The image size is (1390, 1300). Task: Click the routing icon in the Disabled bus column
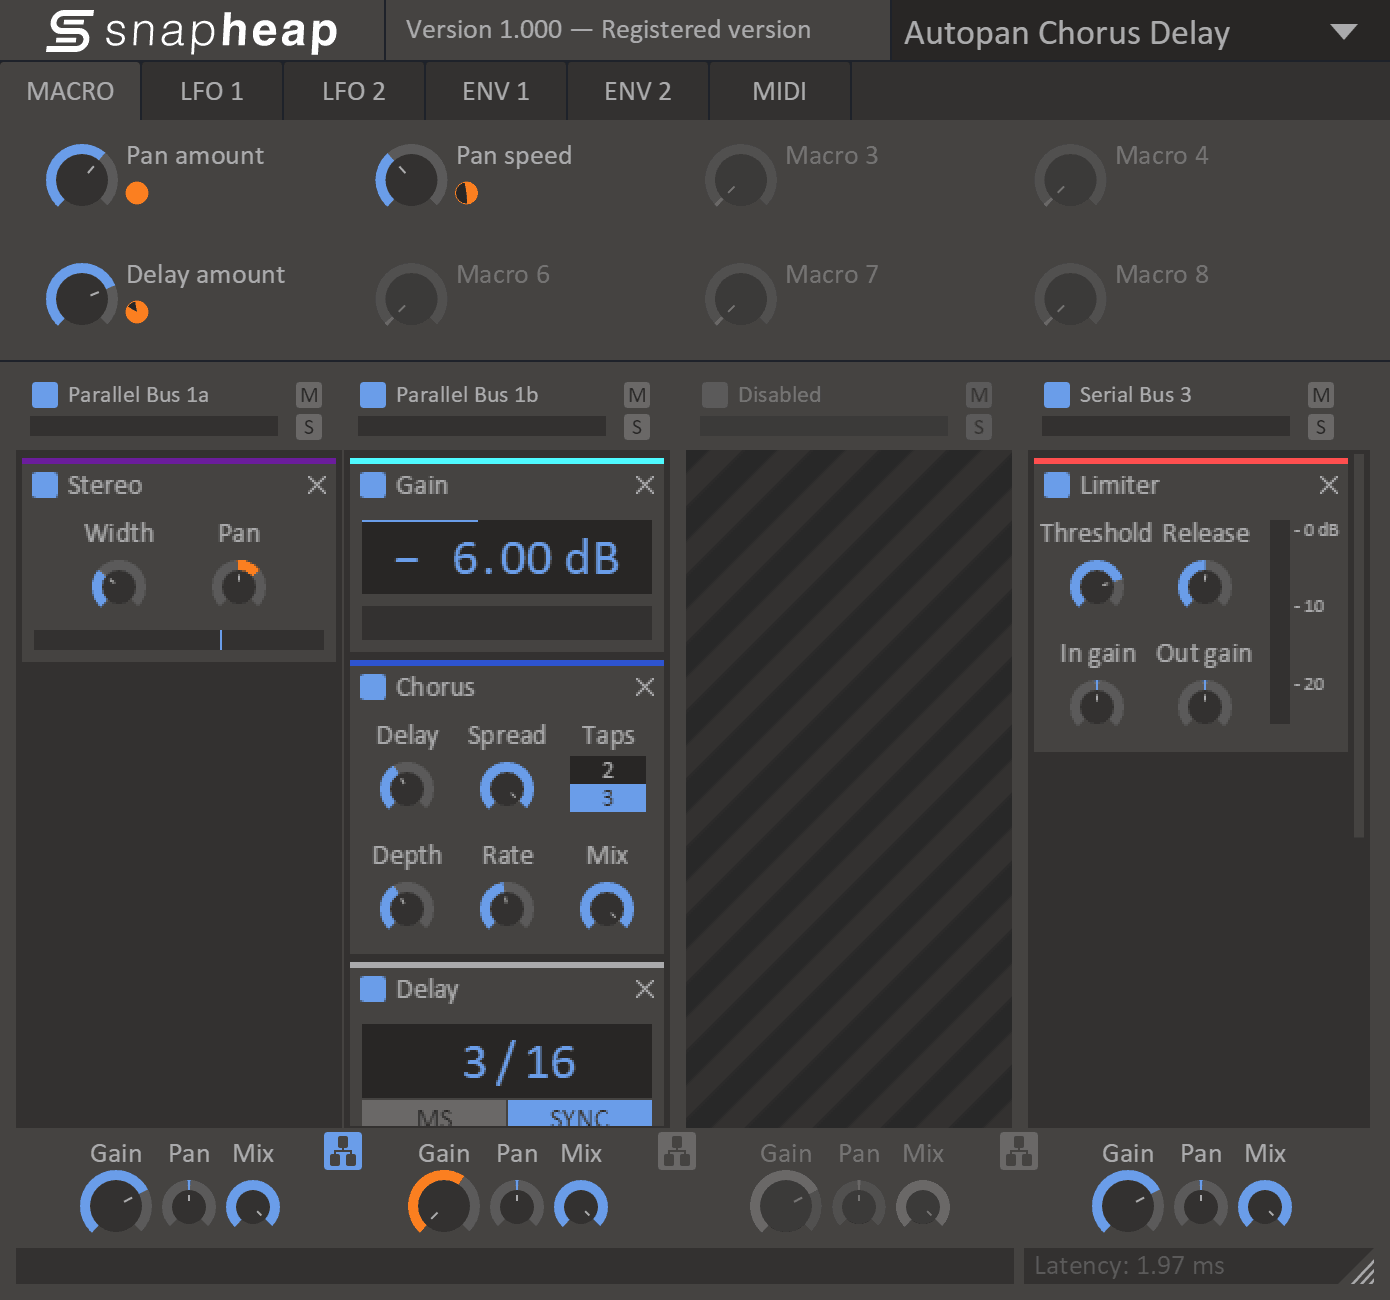pyautogui.click(x=1019, y=1153)
